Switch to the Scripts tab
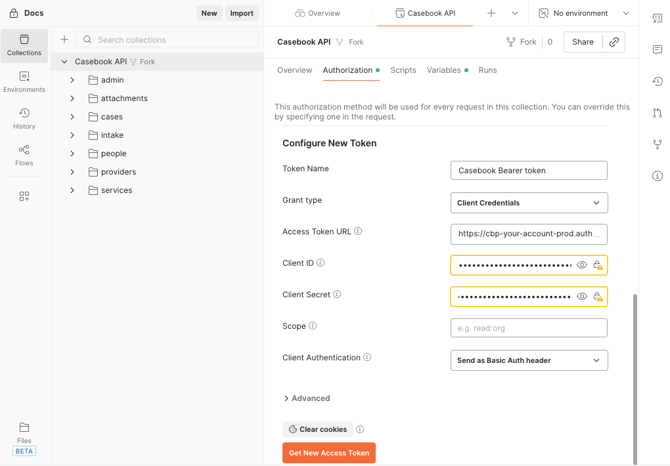This screenshot has height=466, width=670. pos(403,70)
